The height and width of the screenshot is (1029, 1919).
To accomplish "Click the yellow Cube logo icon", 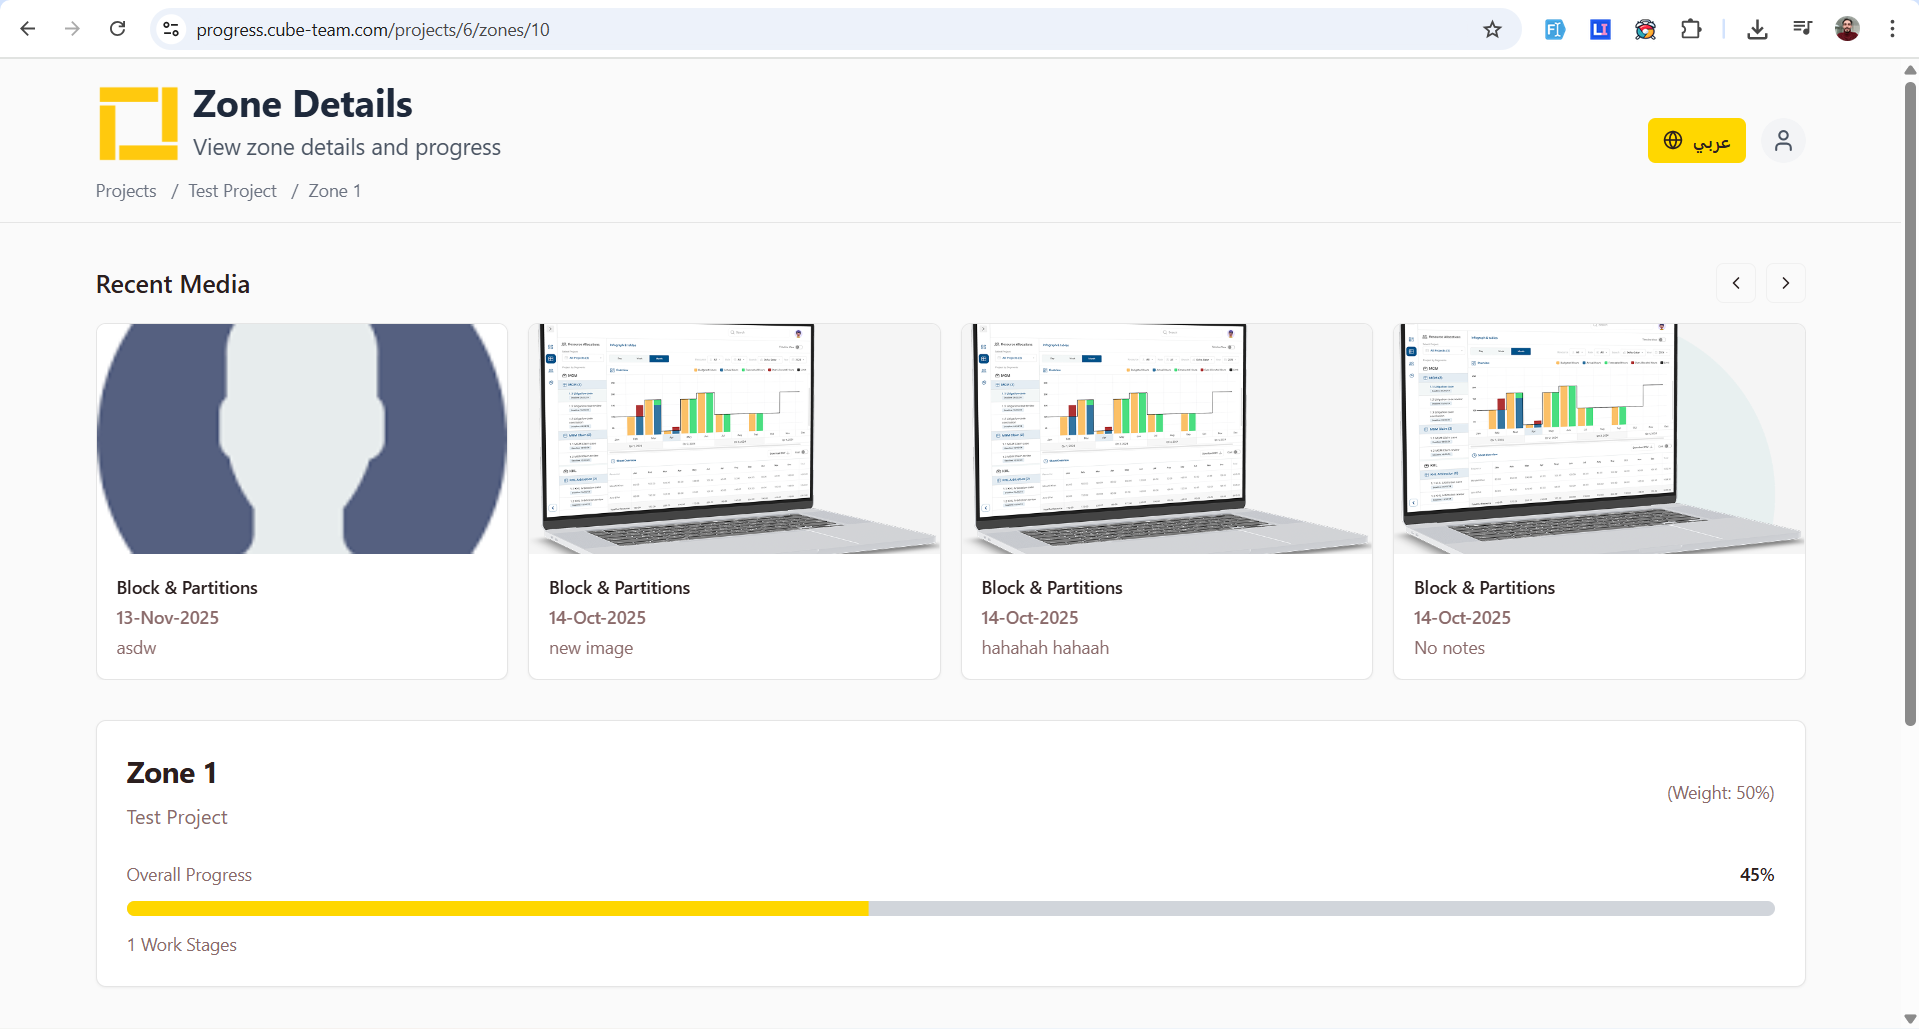I will click(138, 123).
